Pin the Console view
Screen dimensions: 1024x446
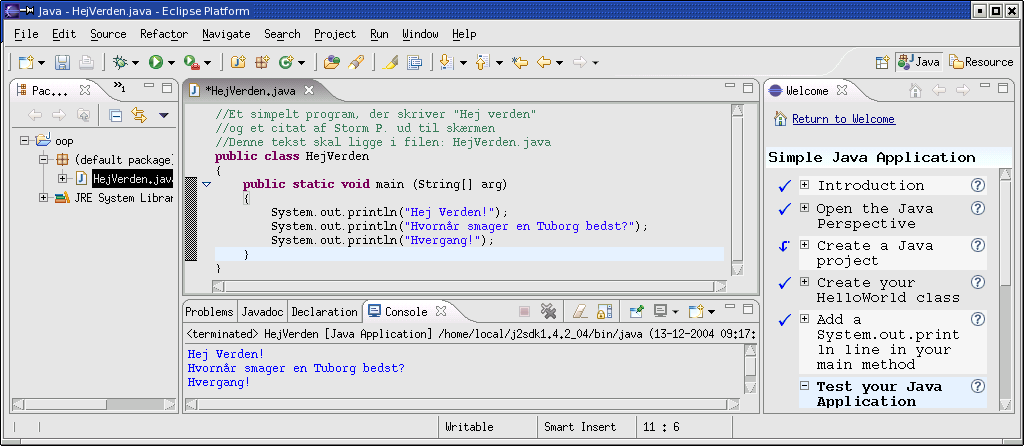pyautogui.click(x=635, y=311)
